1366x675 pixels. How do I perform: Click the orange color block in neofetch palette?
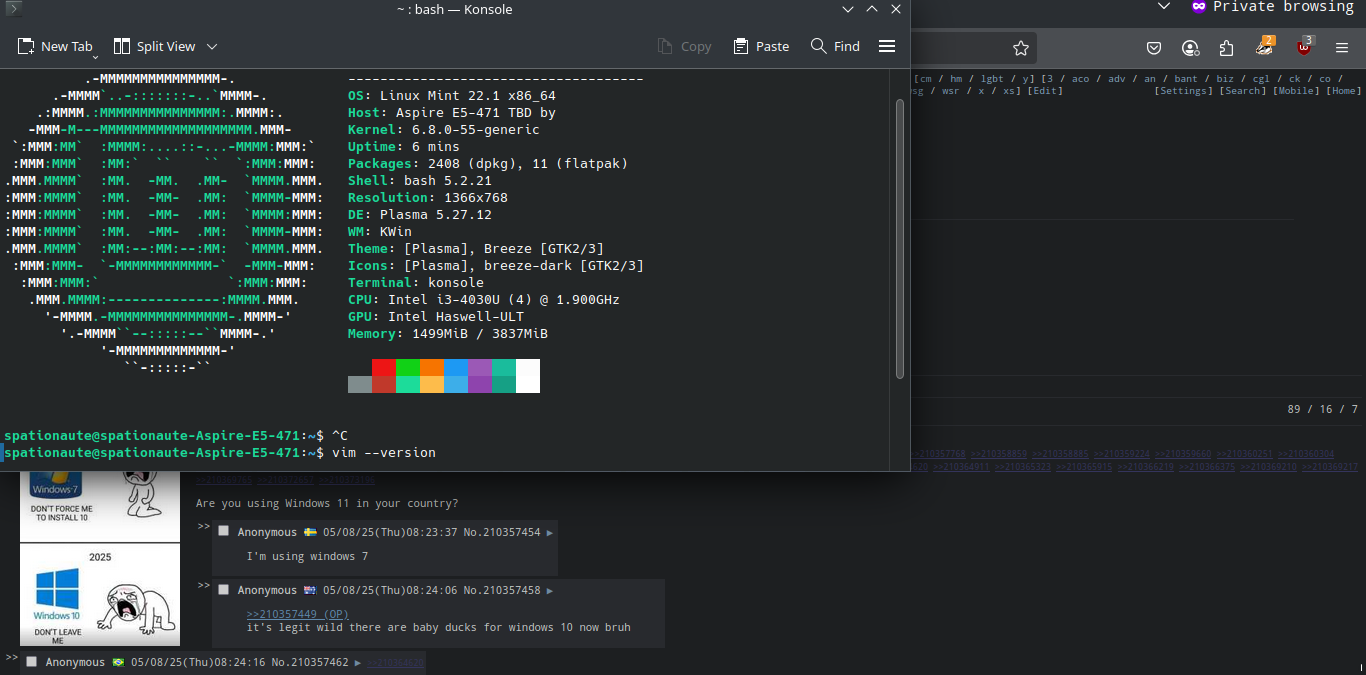tap(432, 367)
